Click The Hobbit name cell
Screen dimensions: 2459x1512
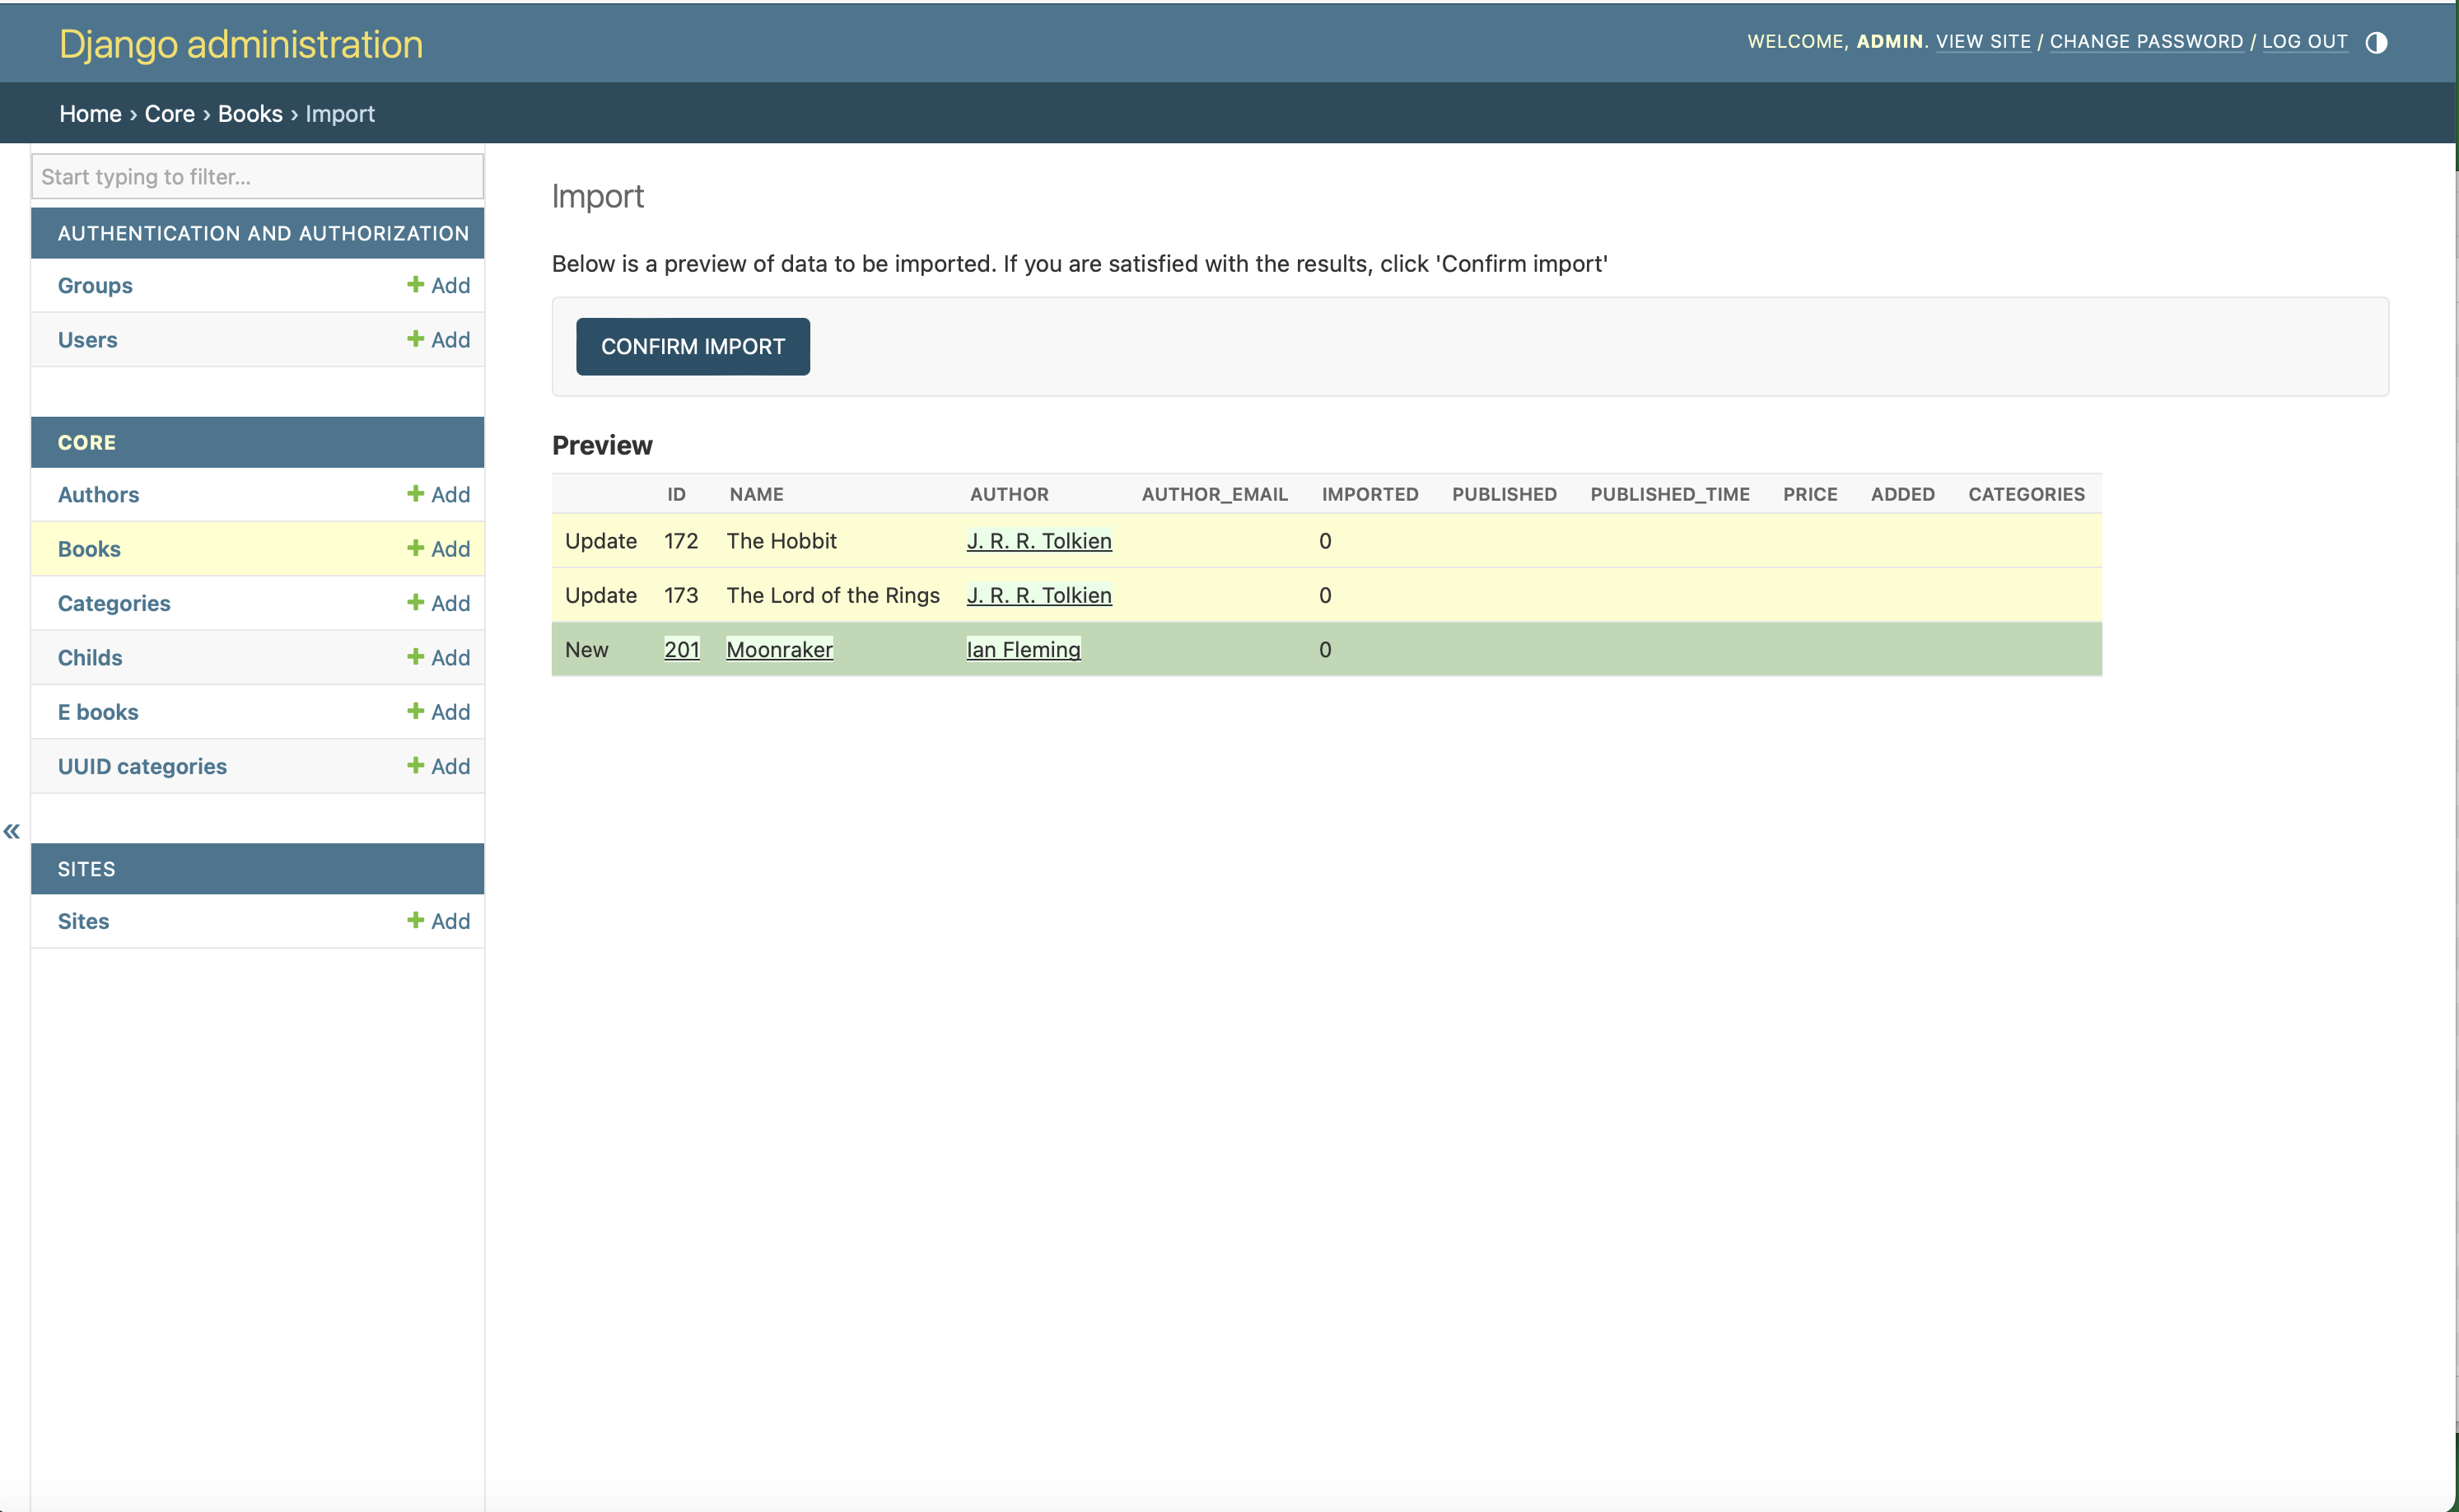(781, 540)
